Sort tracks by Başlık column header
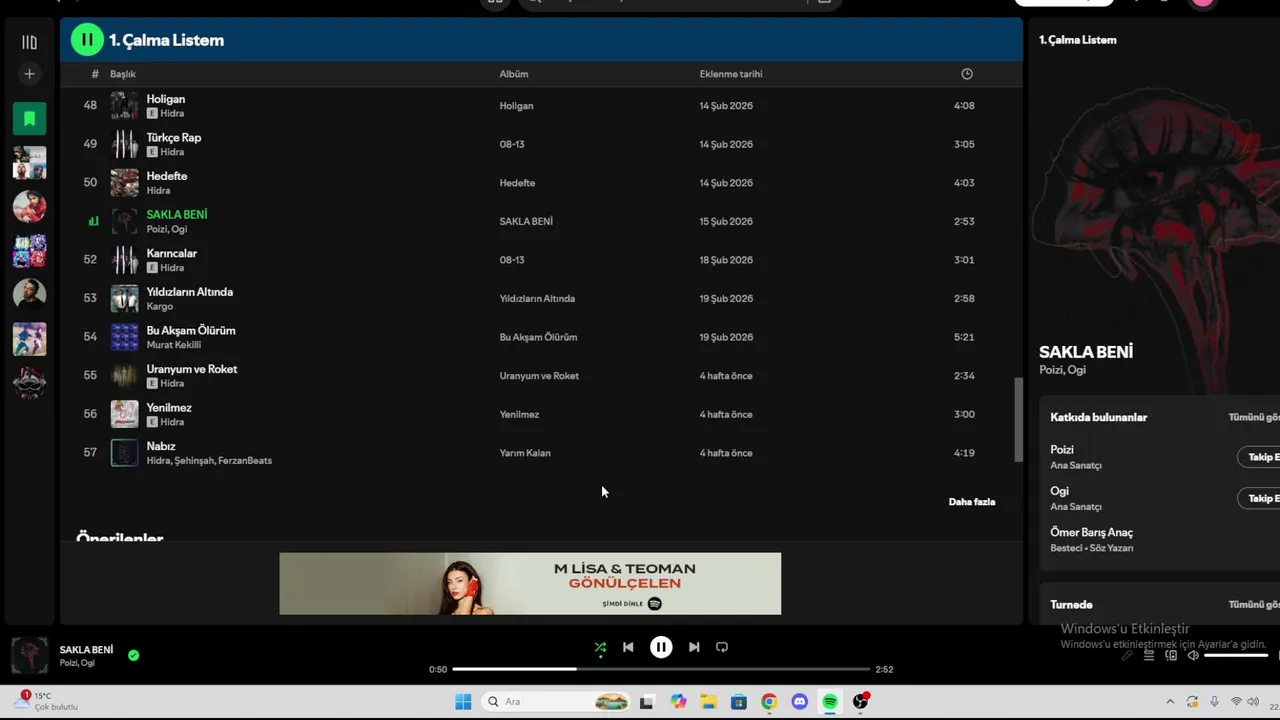The width and height of the screenshot is (1280, 720). coord(123,74)
